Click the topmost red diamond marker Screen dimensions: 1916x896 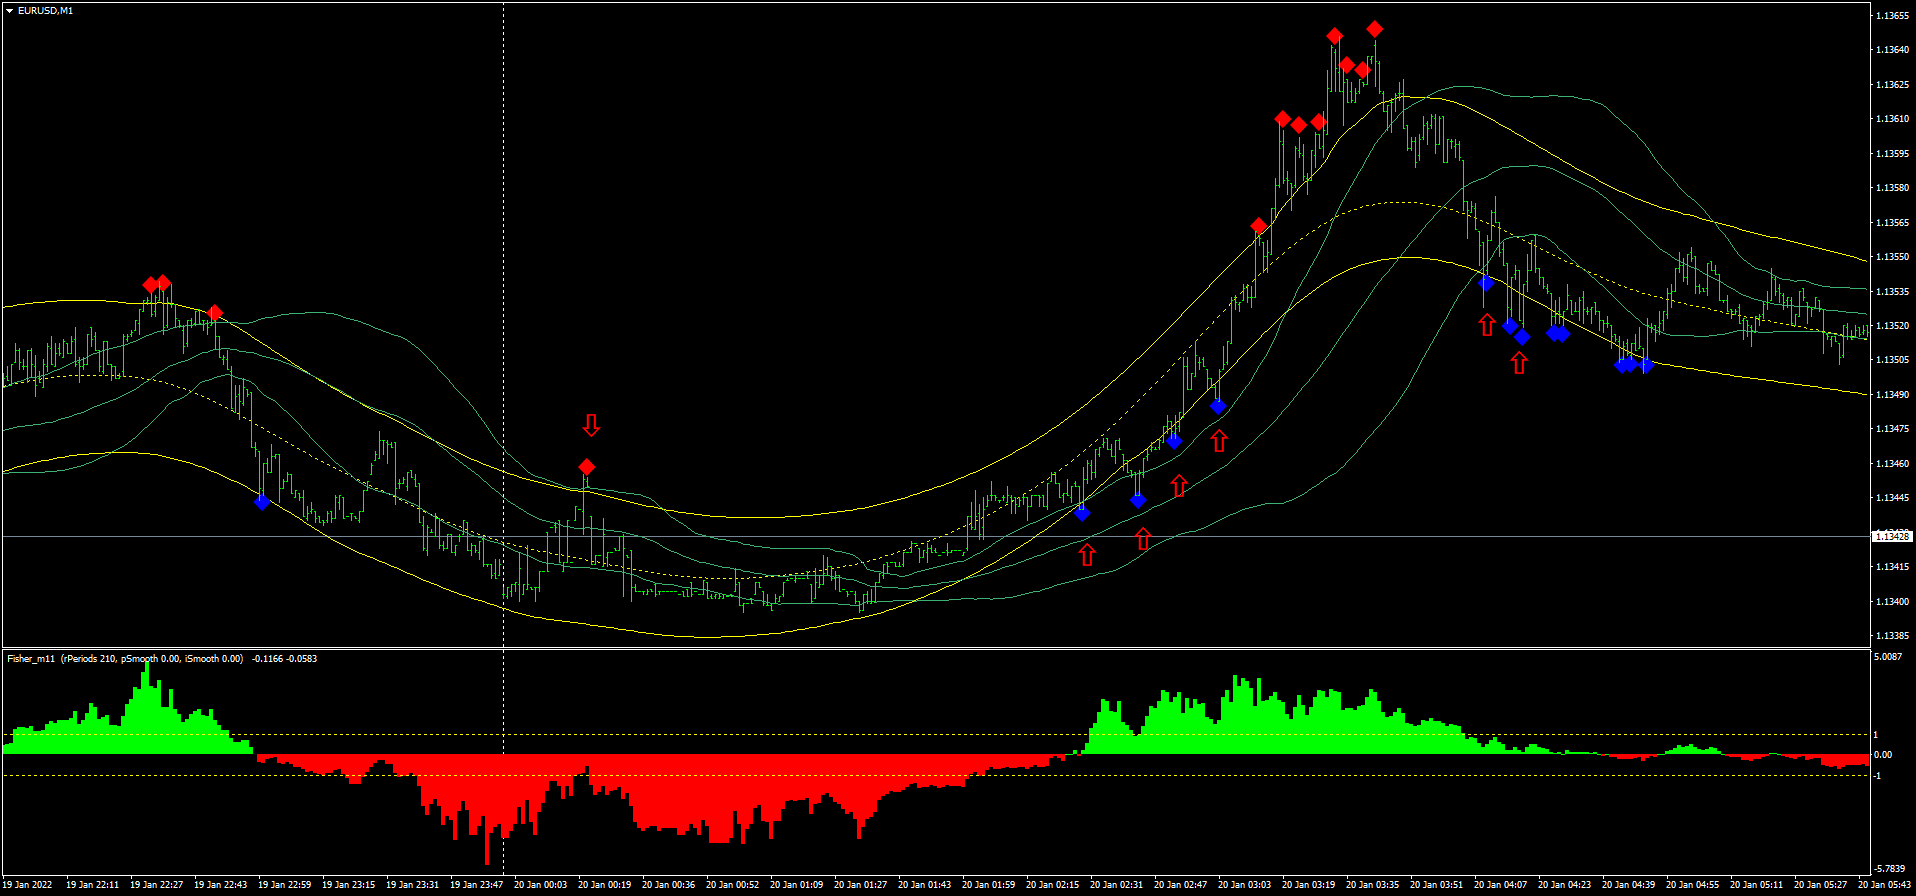(x=1375, y=29)
